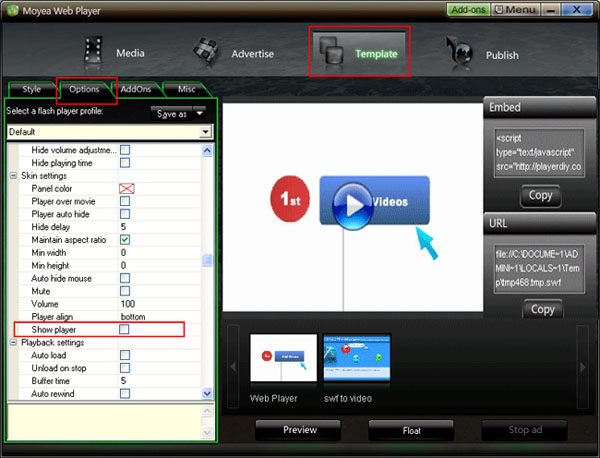This screenshot has height=458, width=600.
Task: Open the Save as dropdown arrow
Action: (199, 113)
